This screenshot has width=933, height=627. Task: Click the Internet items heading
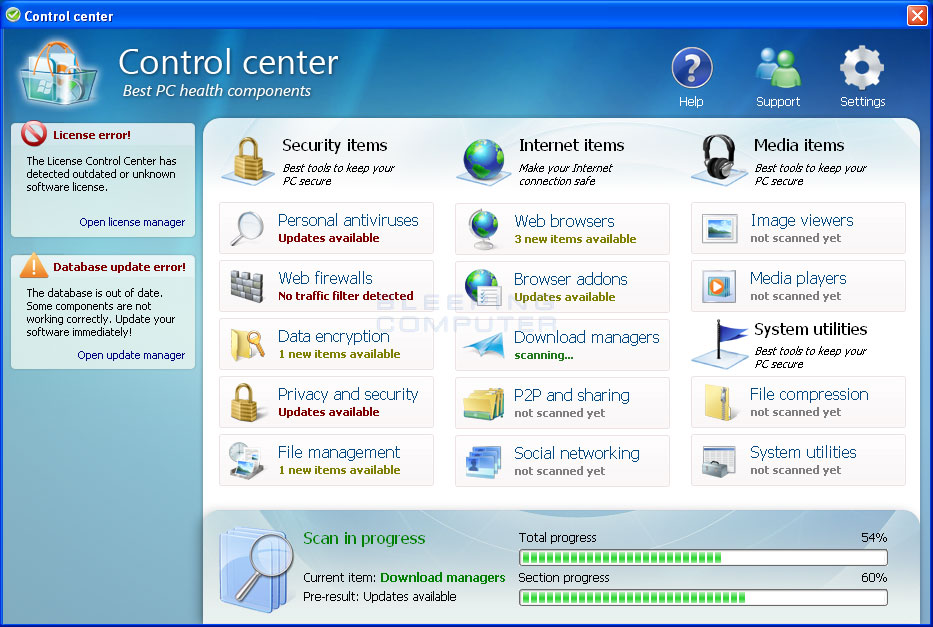click(x=571, y=145)
